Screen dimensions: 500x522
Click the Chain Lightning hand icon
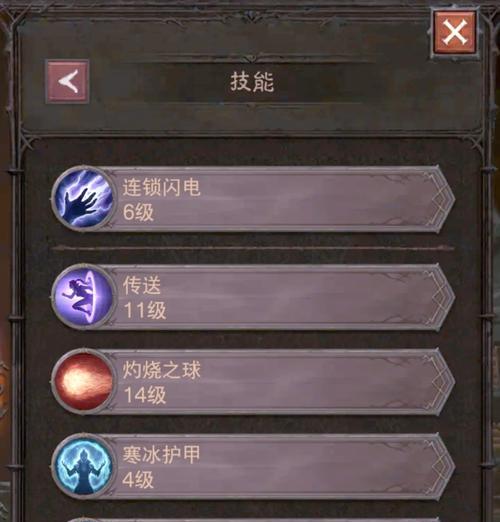tap(82, 198)
